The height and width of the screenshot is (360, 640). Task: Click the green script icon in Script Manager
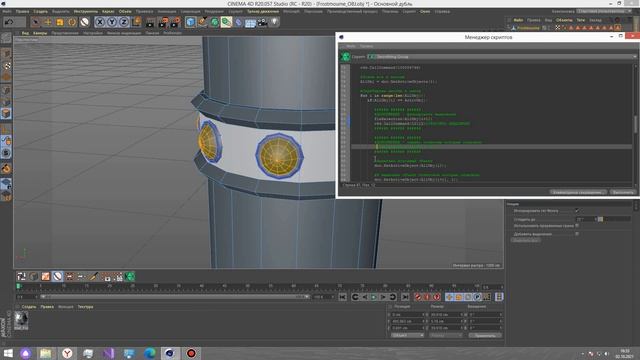(x=346, y=57)
